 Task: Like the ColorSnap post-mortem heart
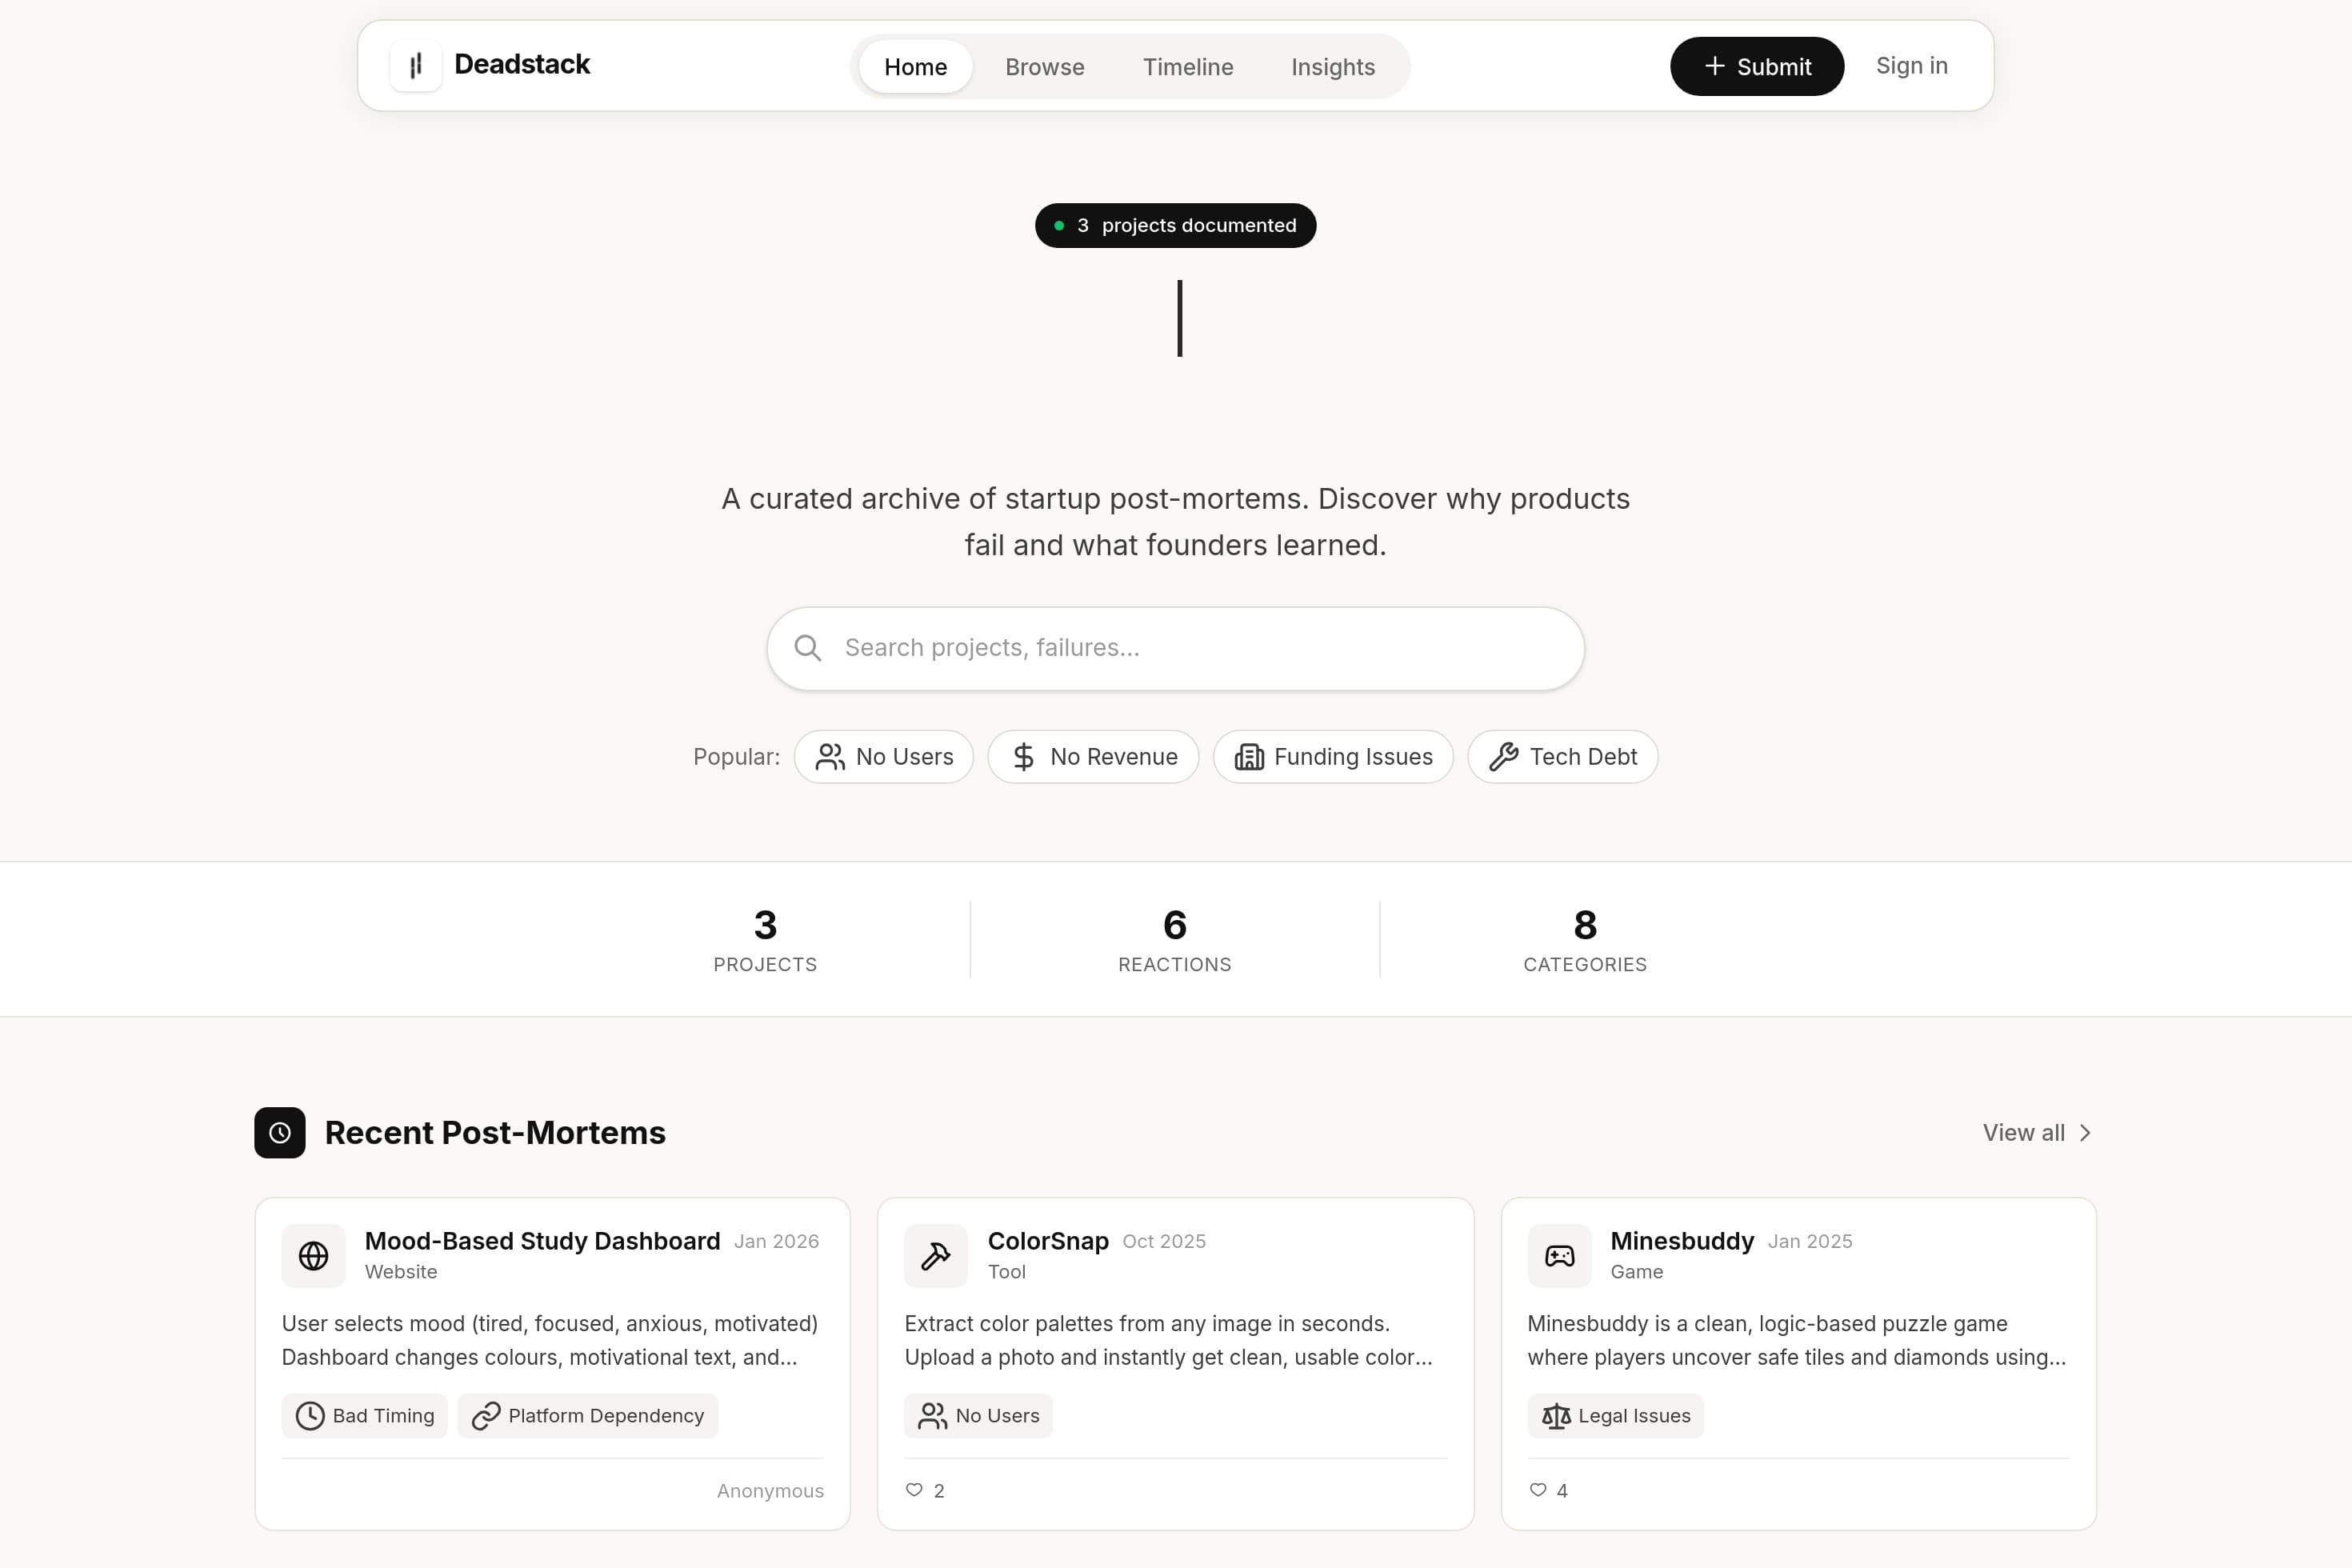pyautogui.click(x=914, y=1490)
